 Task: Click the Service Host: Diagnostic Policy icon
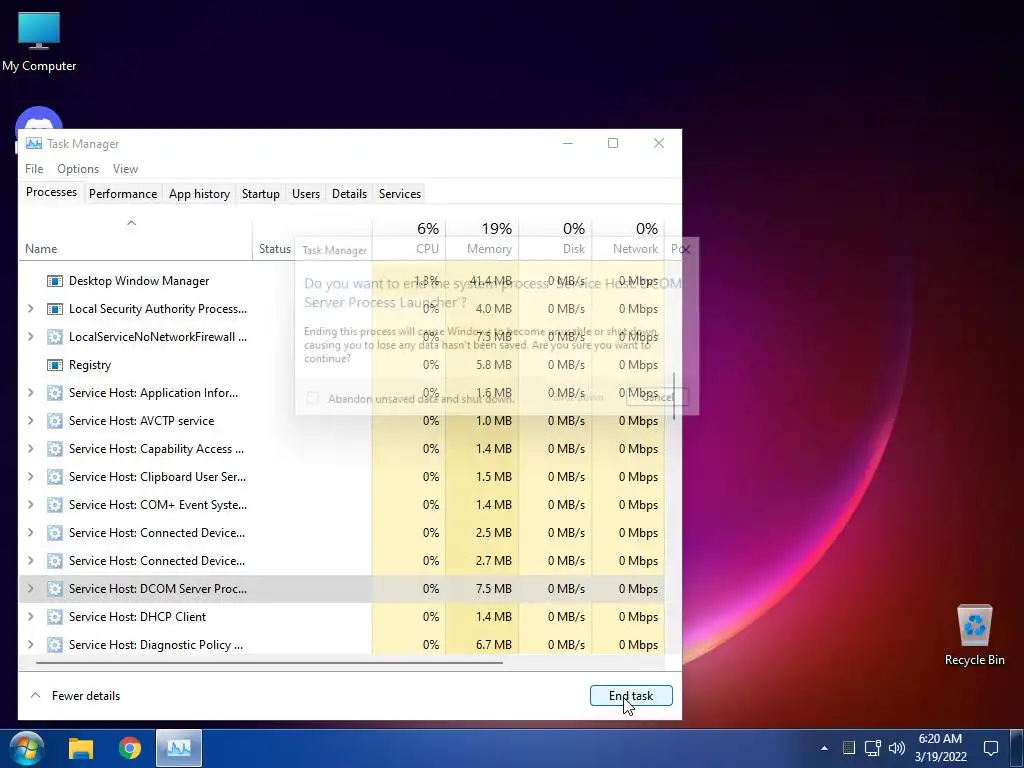[x=55, y=645]
